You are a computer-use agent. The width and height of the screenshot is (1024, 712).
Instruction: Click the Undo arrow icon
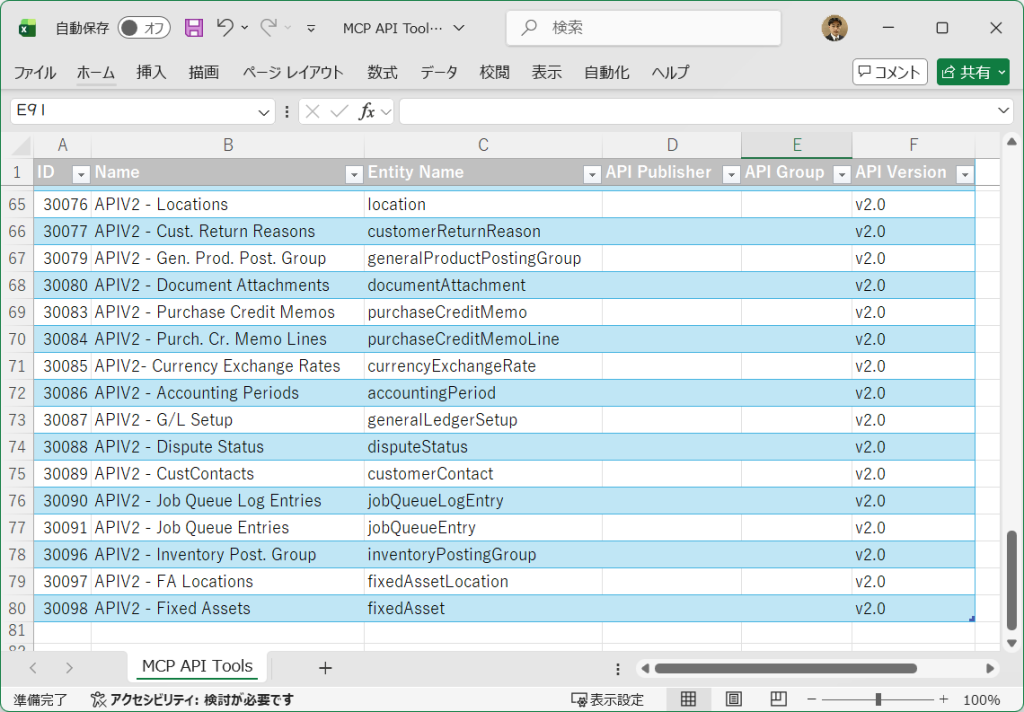tap(225, 28)
